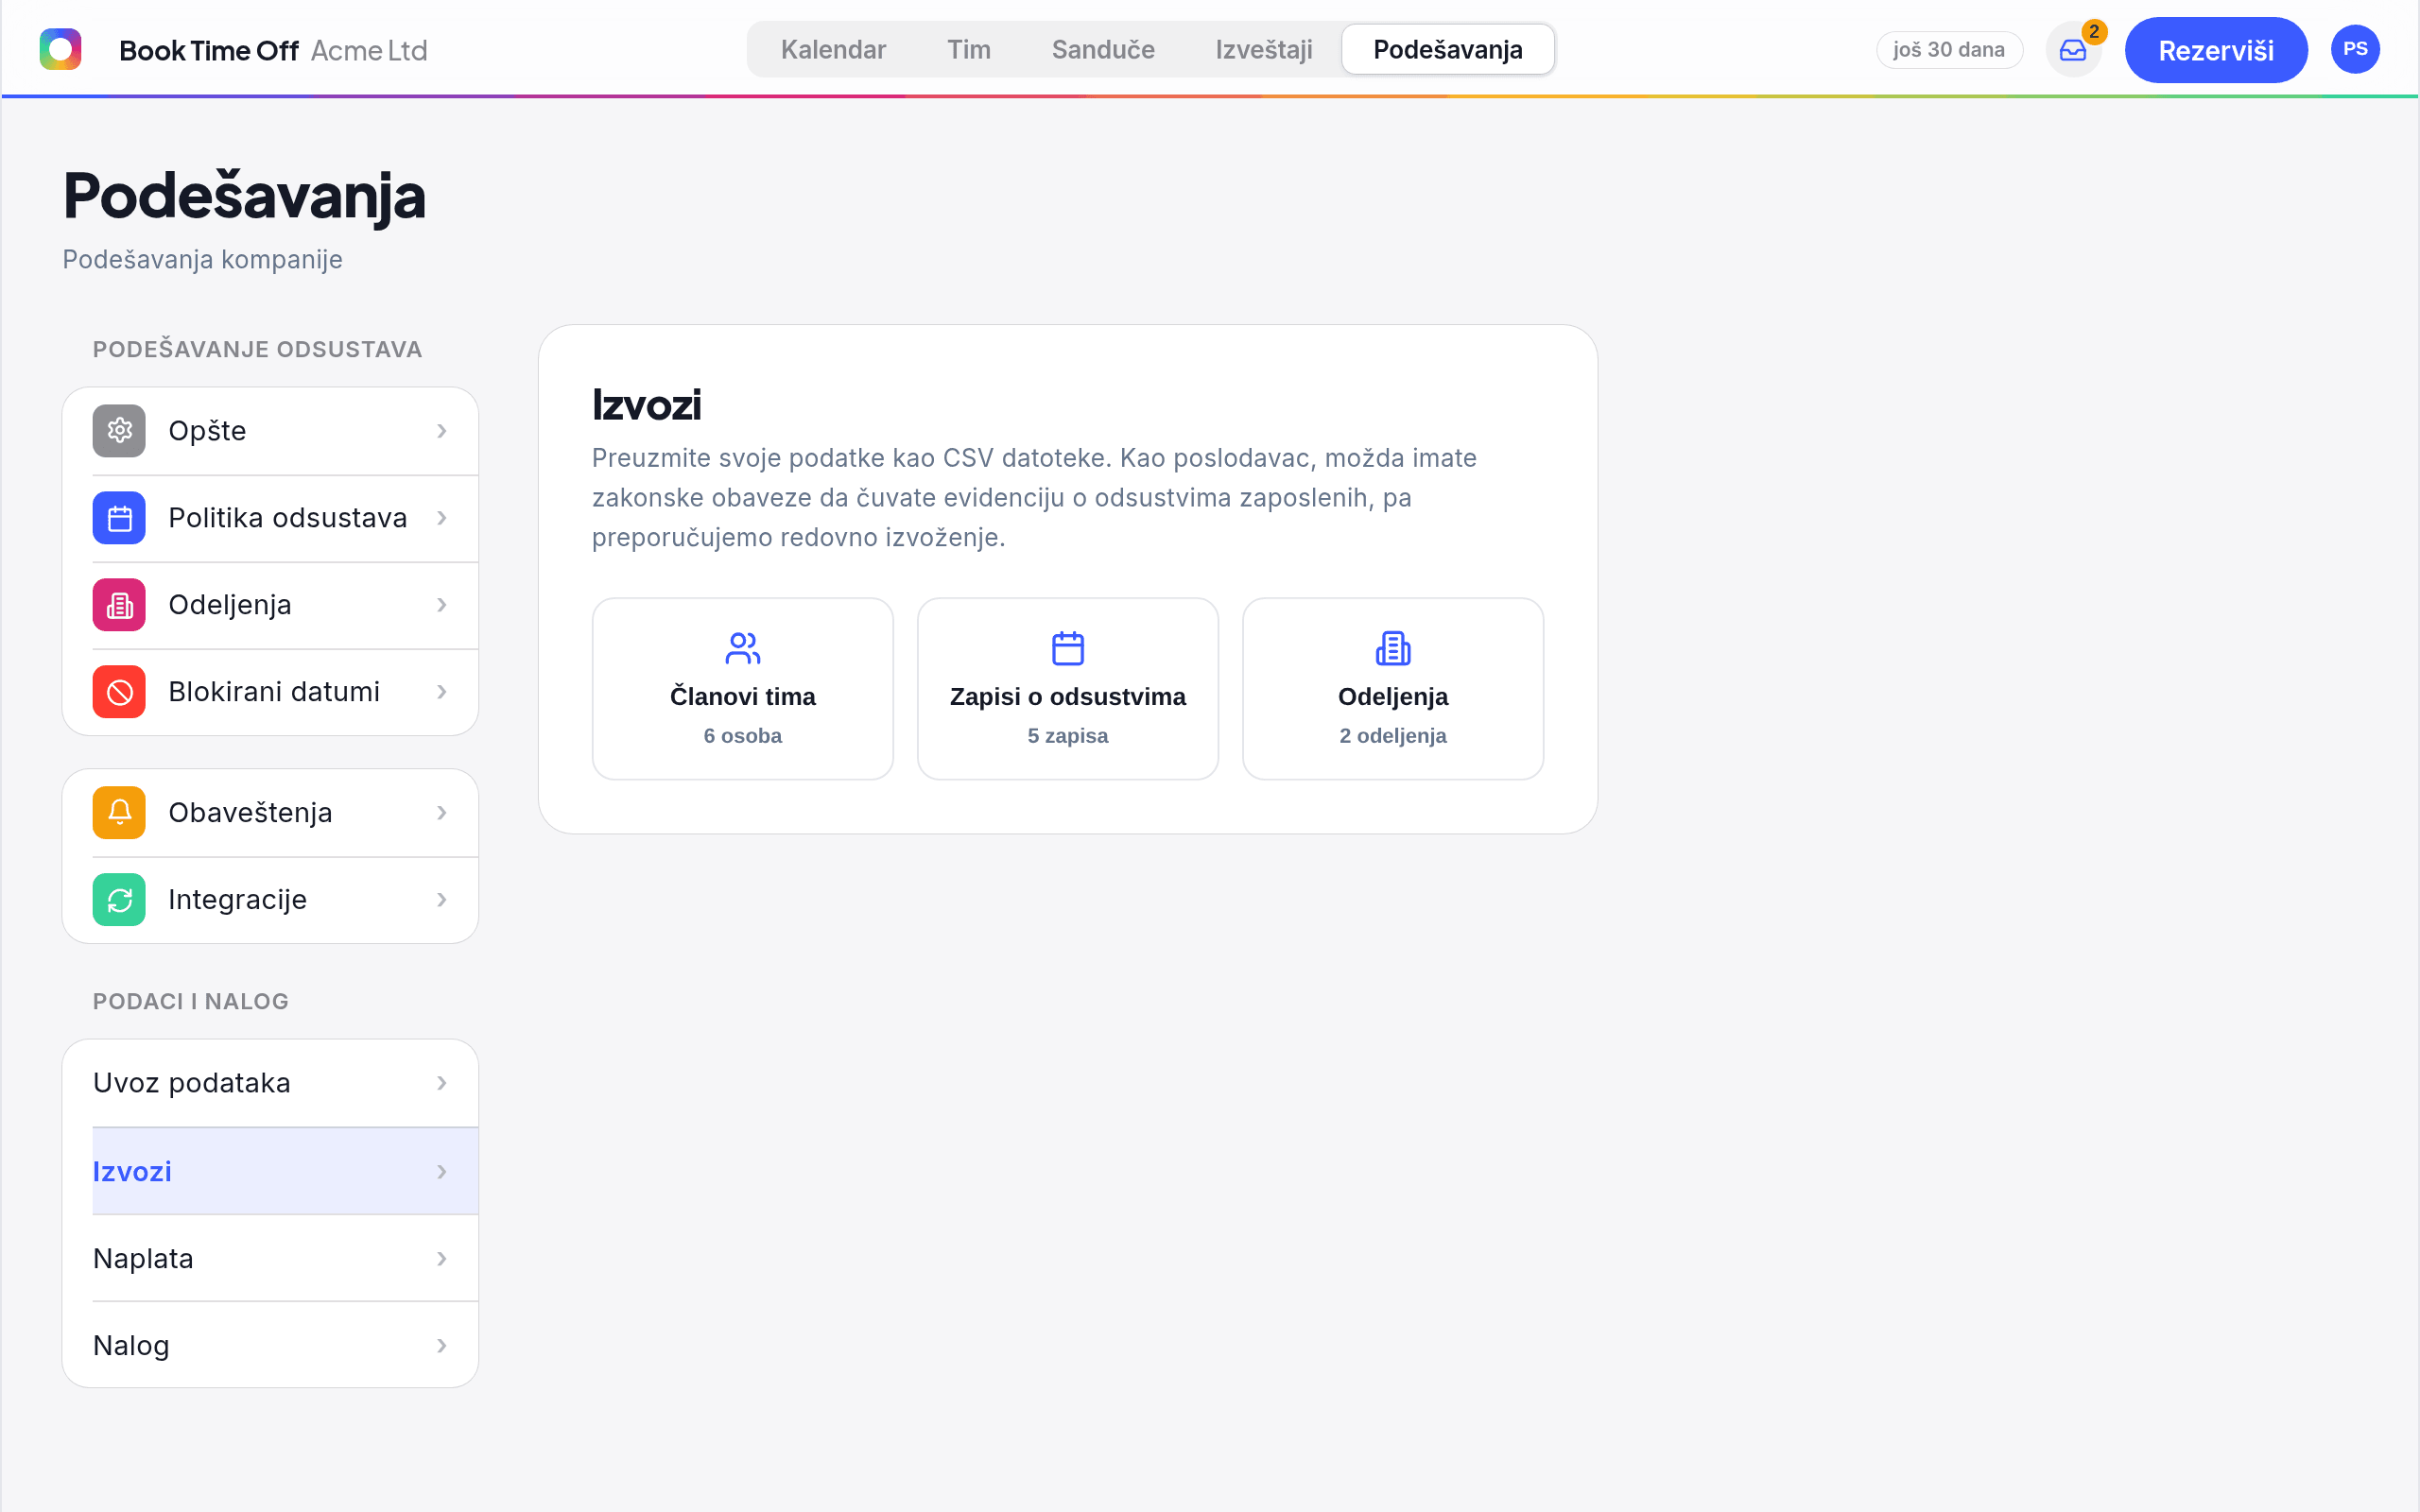2420x1512 pixels.
Task: Click the calendar icon beside Politika odsustava
Action: [x=119, y=518]
